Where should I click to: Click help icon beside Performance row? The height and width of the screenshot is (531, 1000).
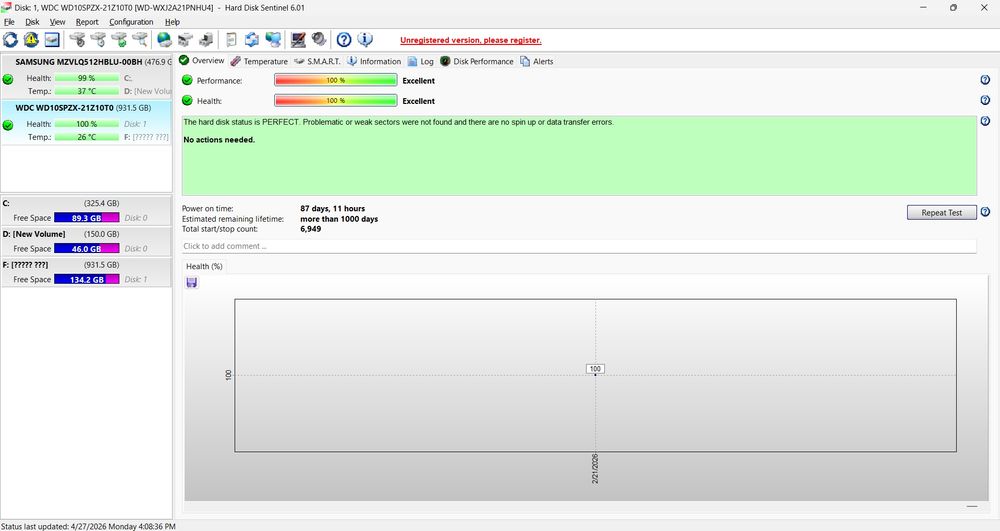(x=985, y=80)
